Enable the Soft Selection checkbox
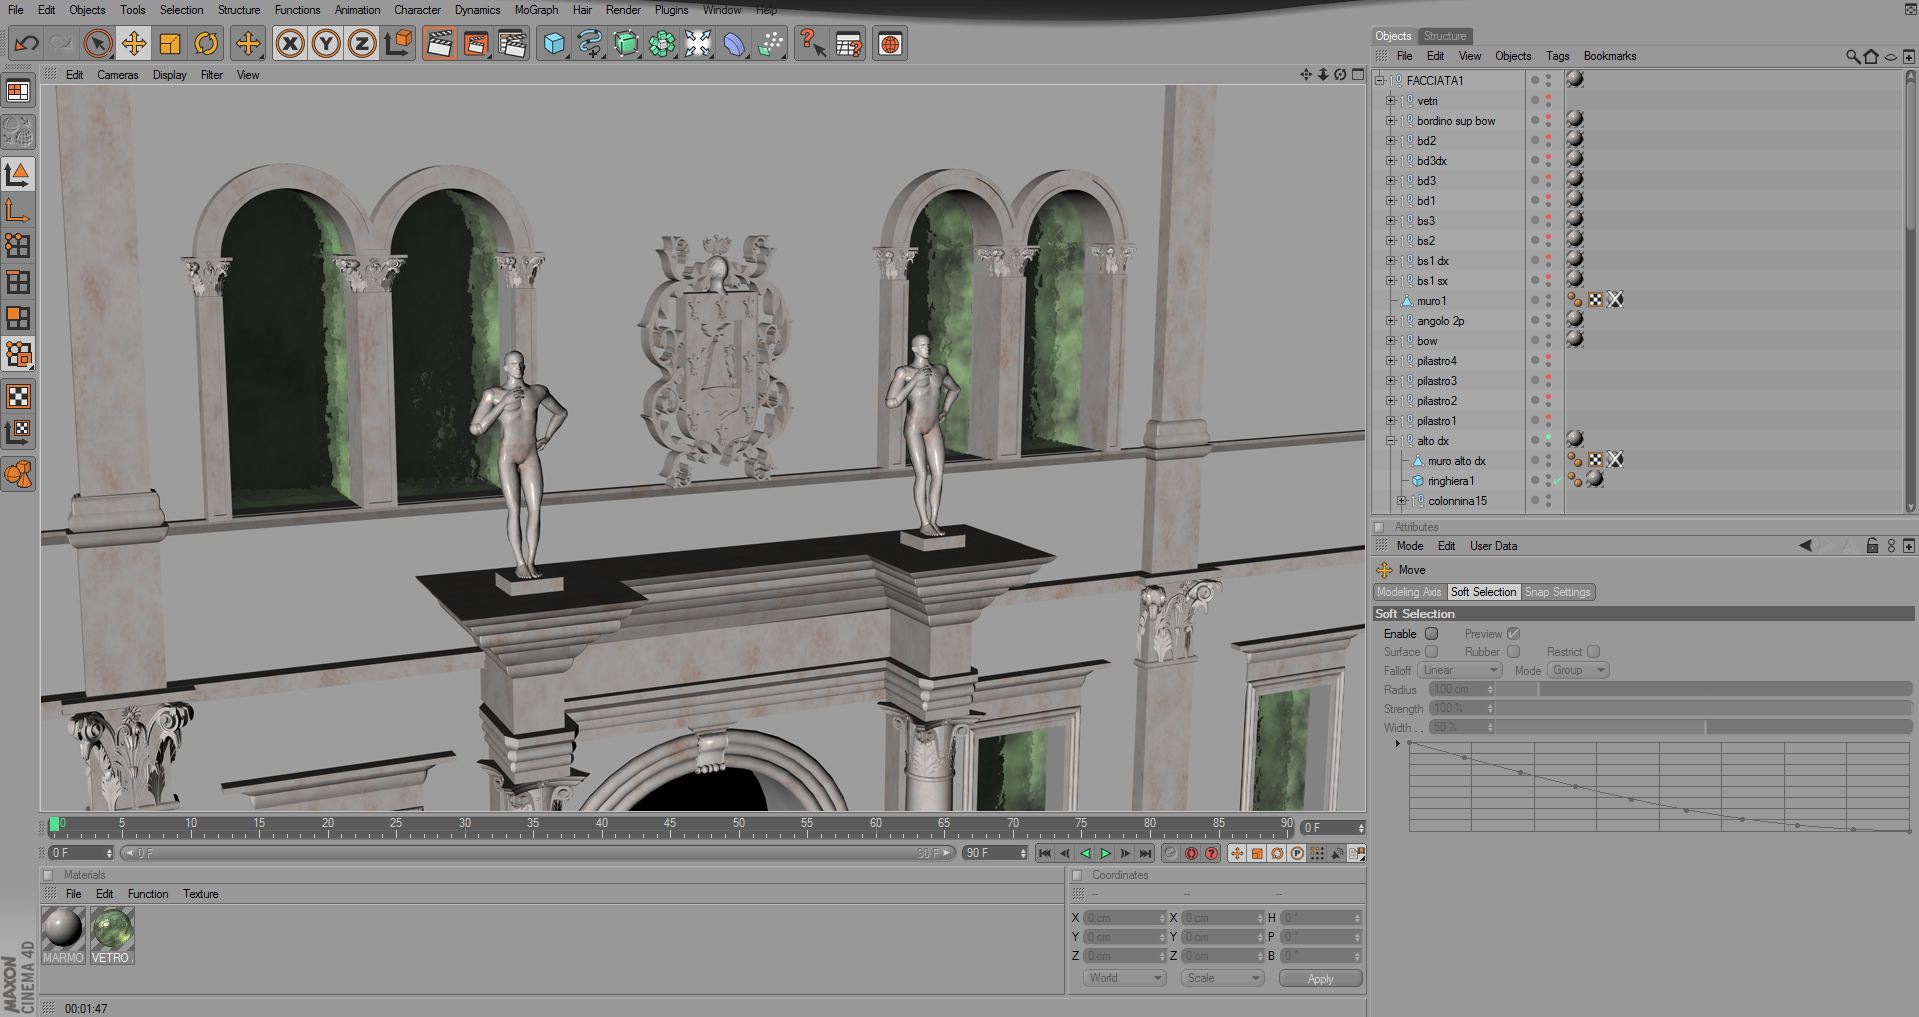The width and height of the screenshot is (1919, 1017). pyautogui.click(x=1431, y=634)
